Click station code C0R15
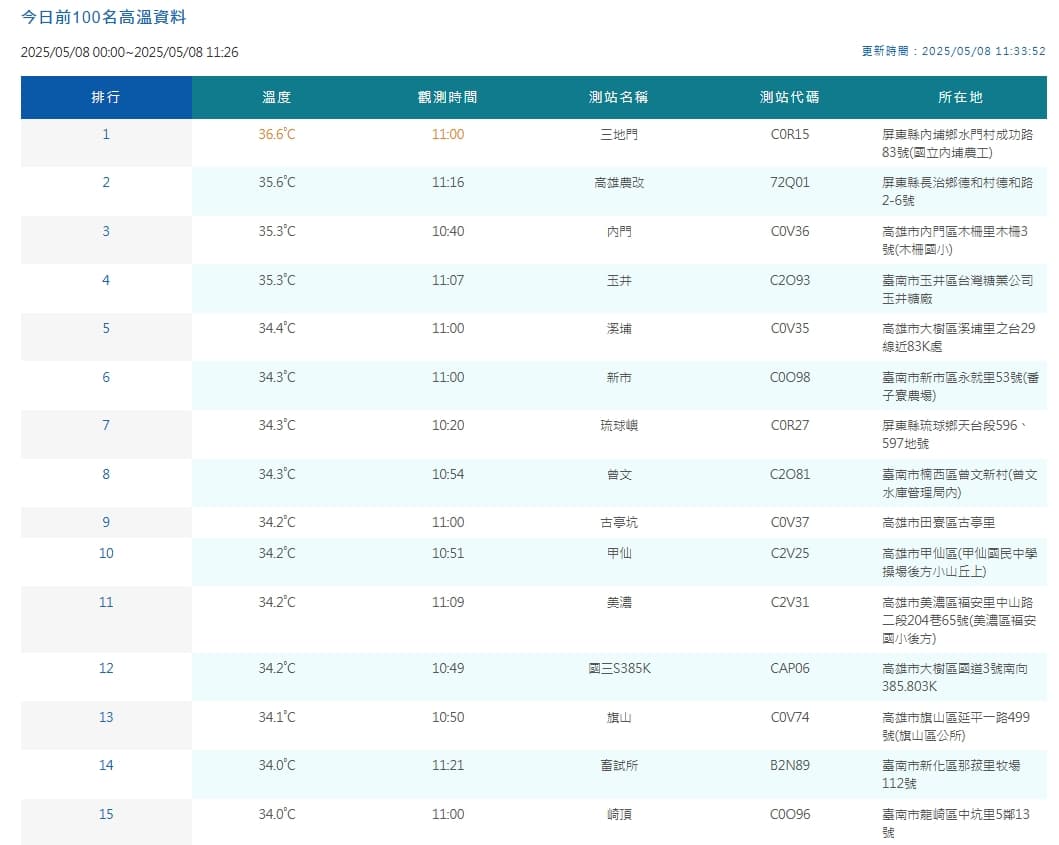This screenshot has height=845, width=1059. [790, 134]
